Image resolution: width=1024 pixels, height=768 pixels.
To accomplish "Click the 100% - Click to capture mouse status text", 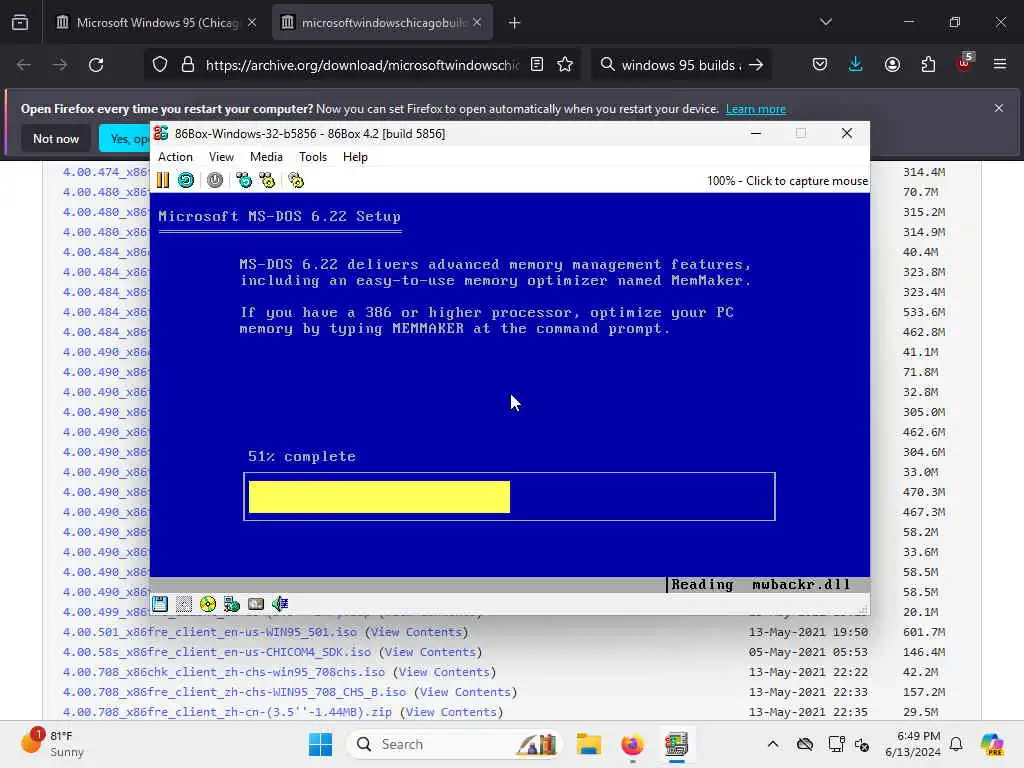I will click(787, 181).
